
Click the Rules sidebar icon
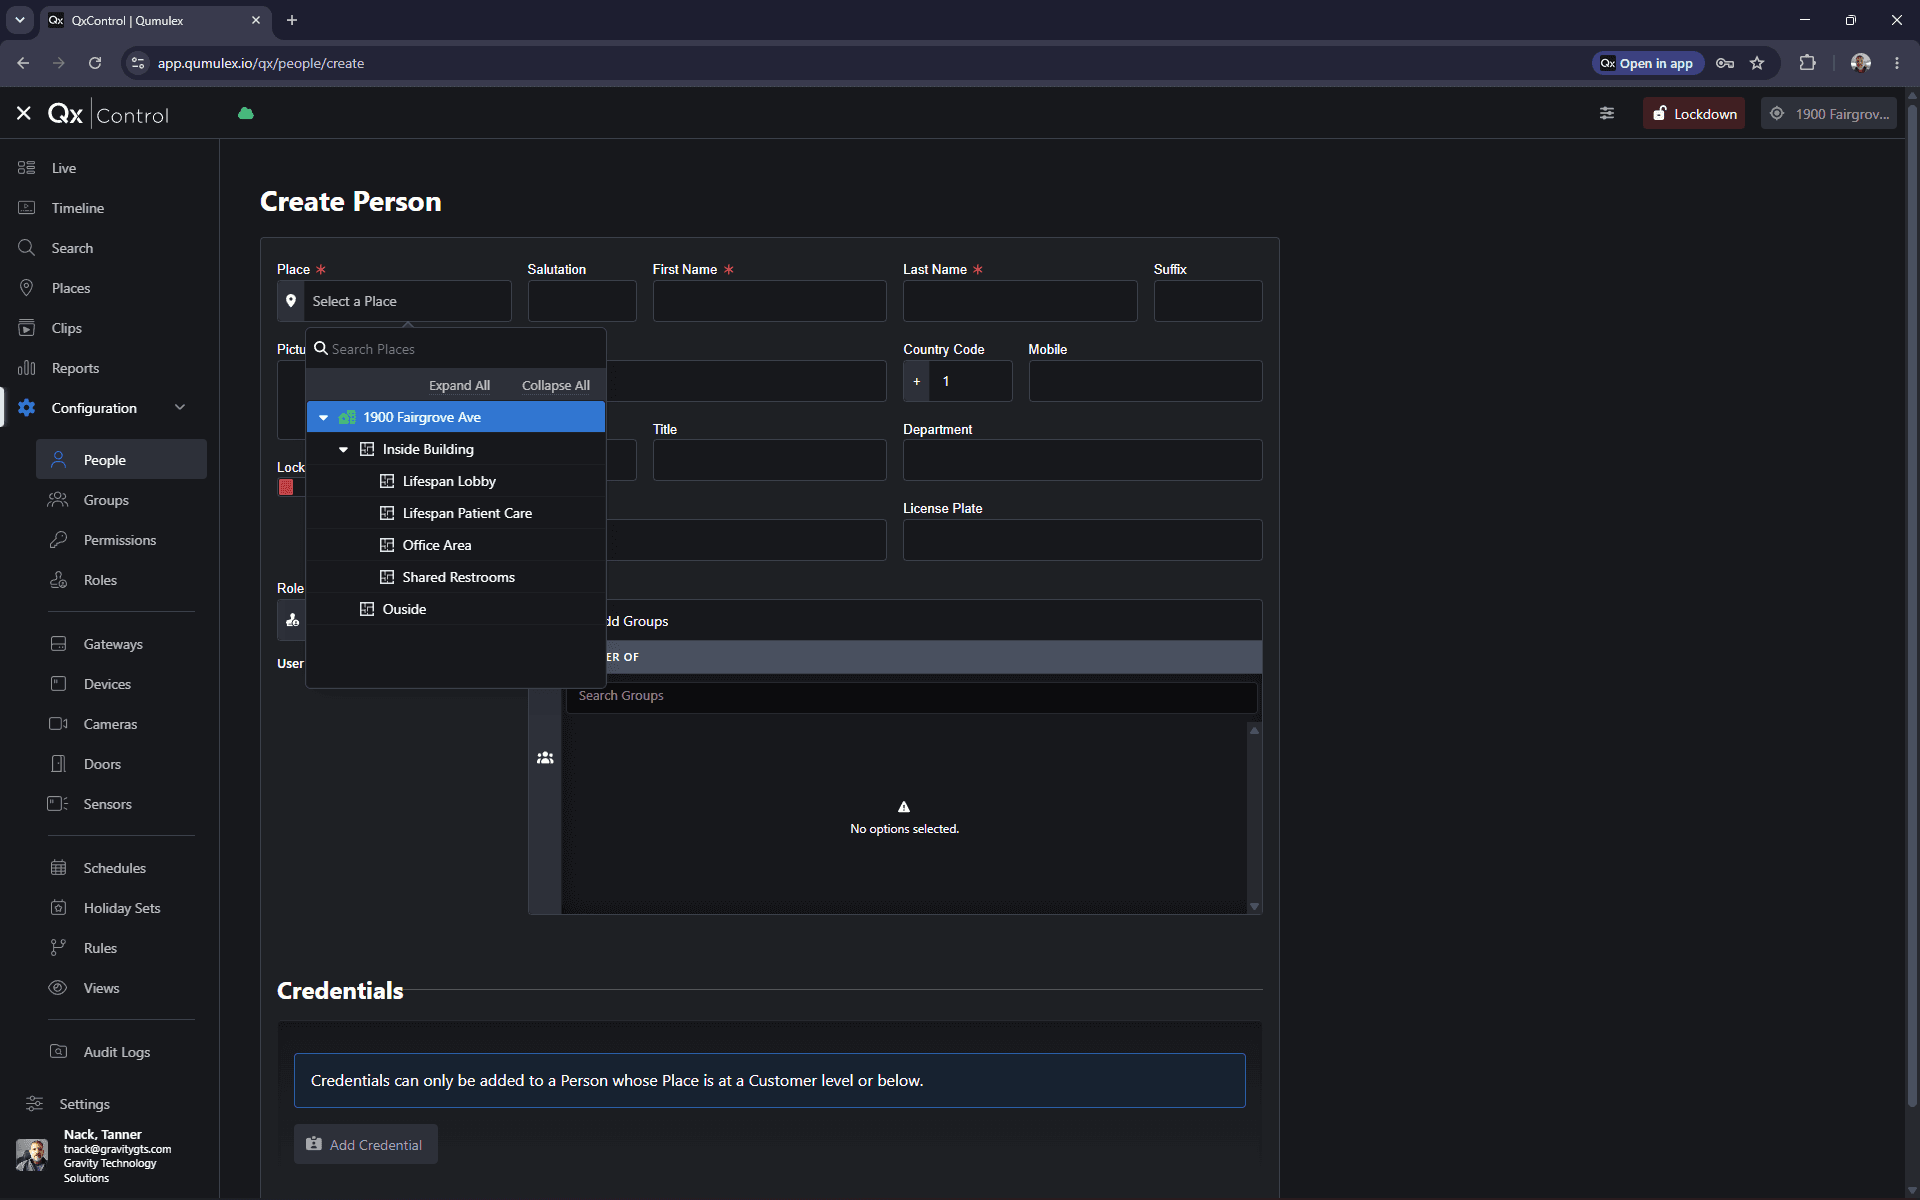point(58,948)
